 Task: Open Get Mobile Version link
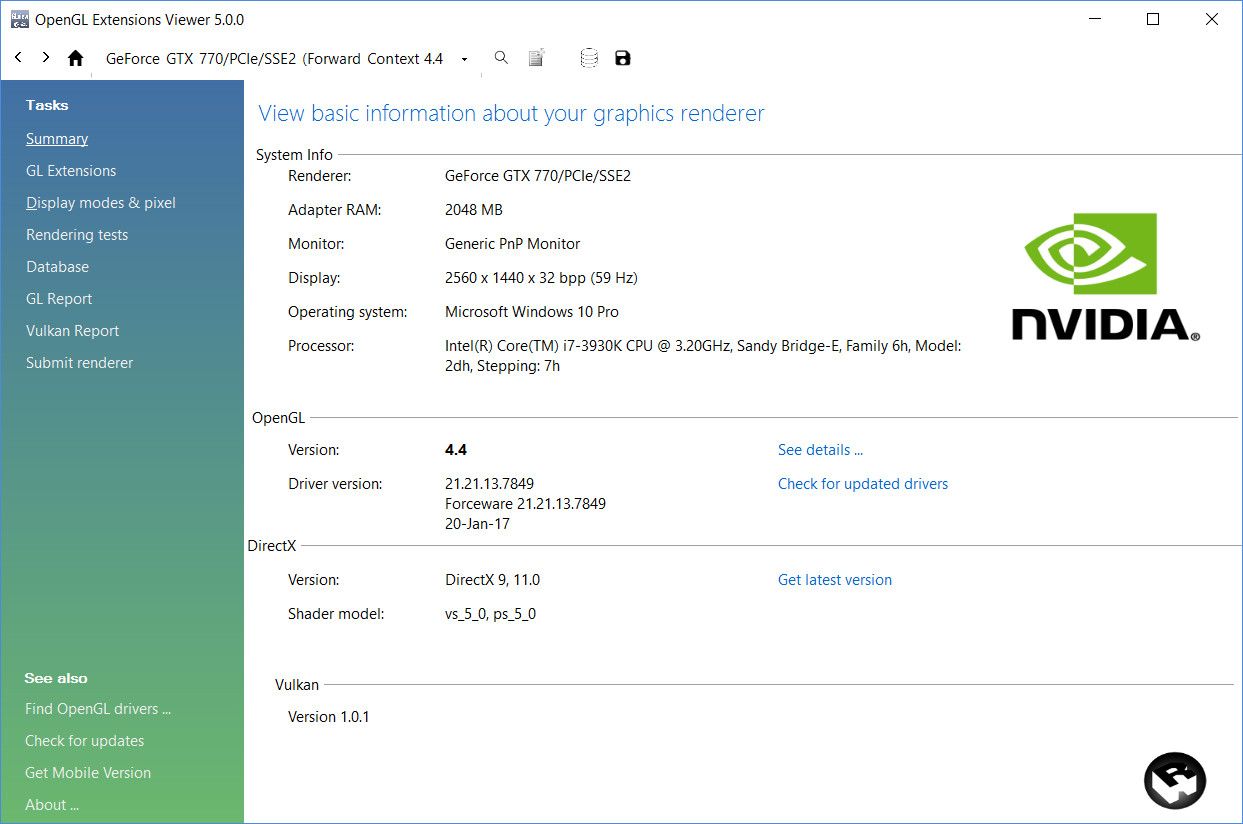coord(88,773)
